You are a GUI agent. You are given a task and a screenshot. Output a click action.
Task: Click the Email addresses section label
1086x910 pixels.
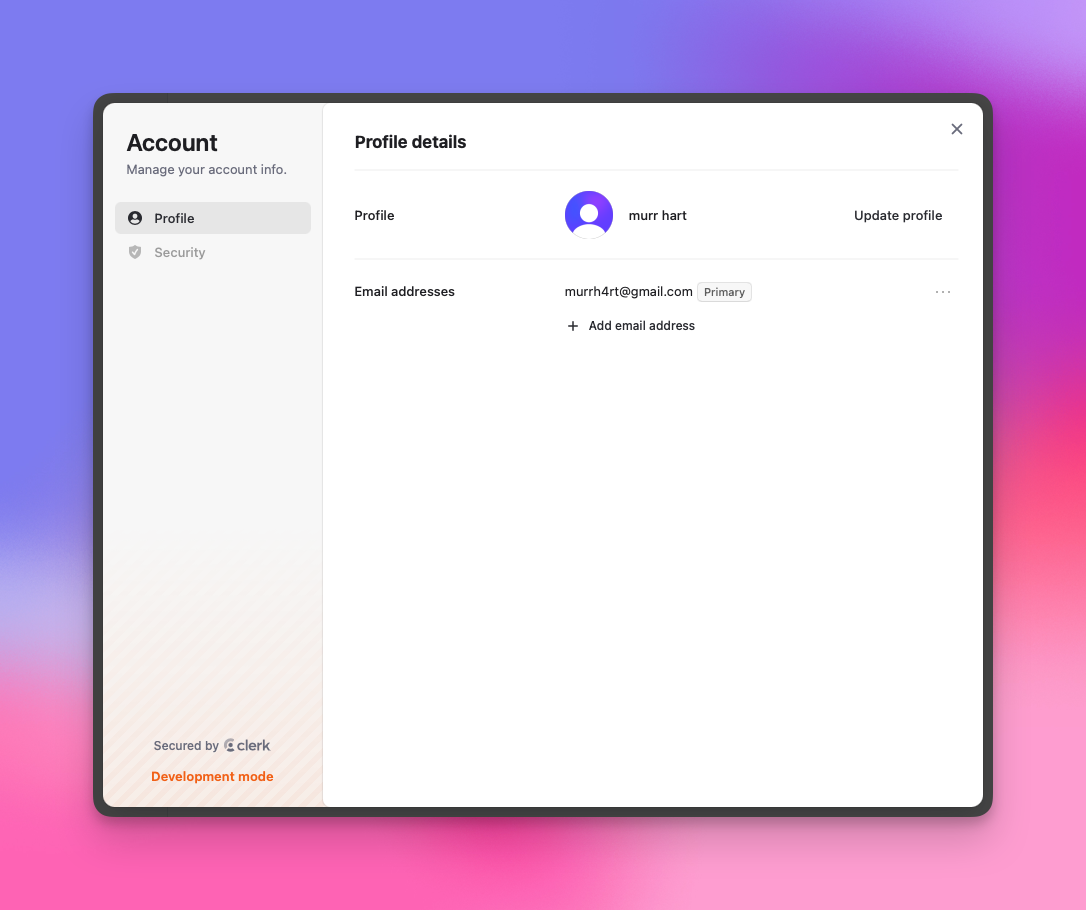point(404,292)
